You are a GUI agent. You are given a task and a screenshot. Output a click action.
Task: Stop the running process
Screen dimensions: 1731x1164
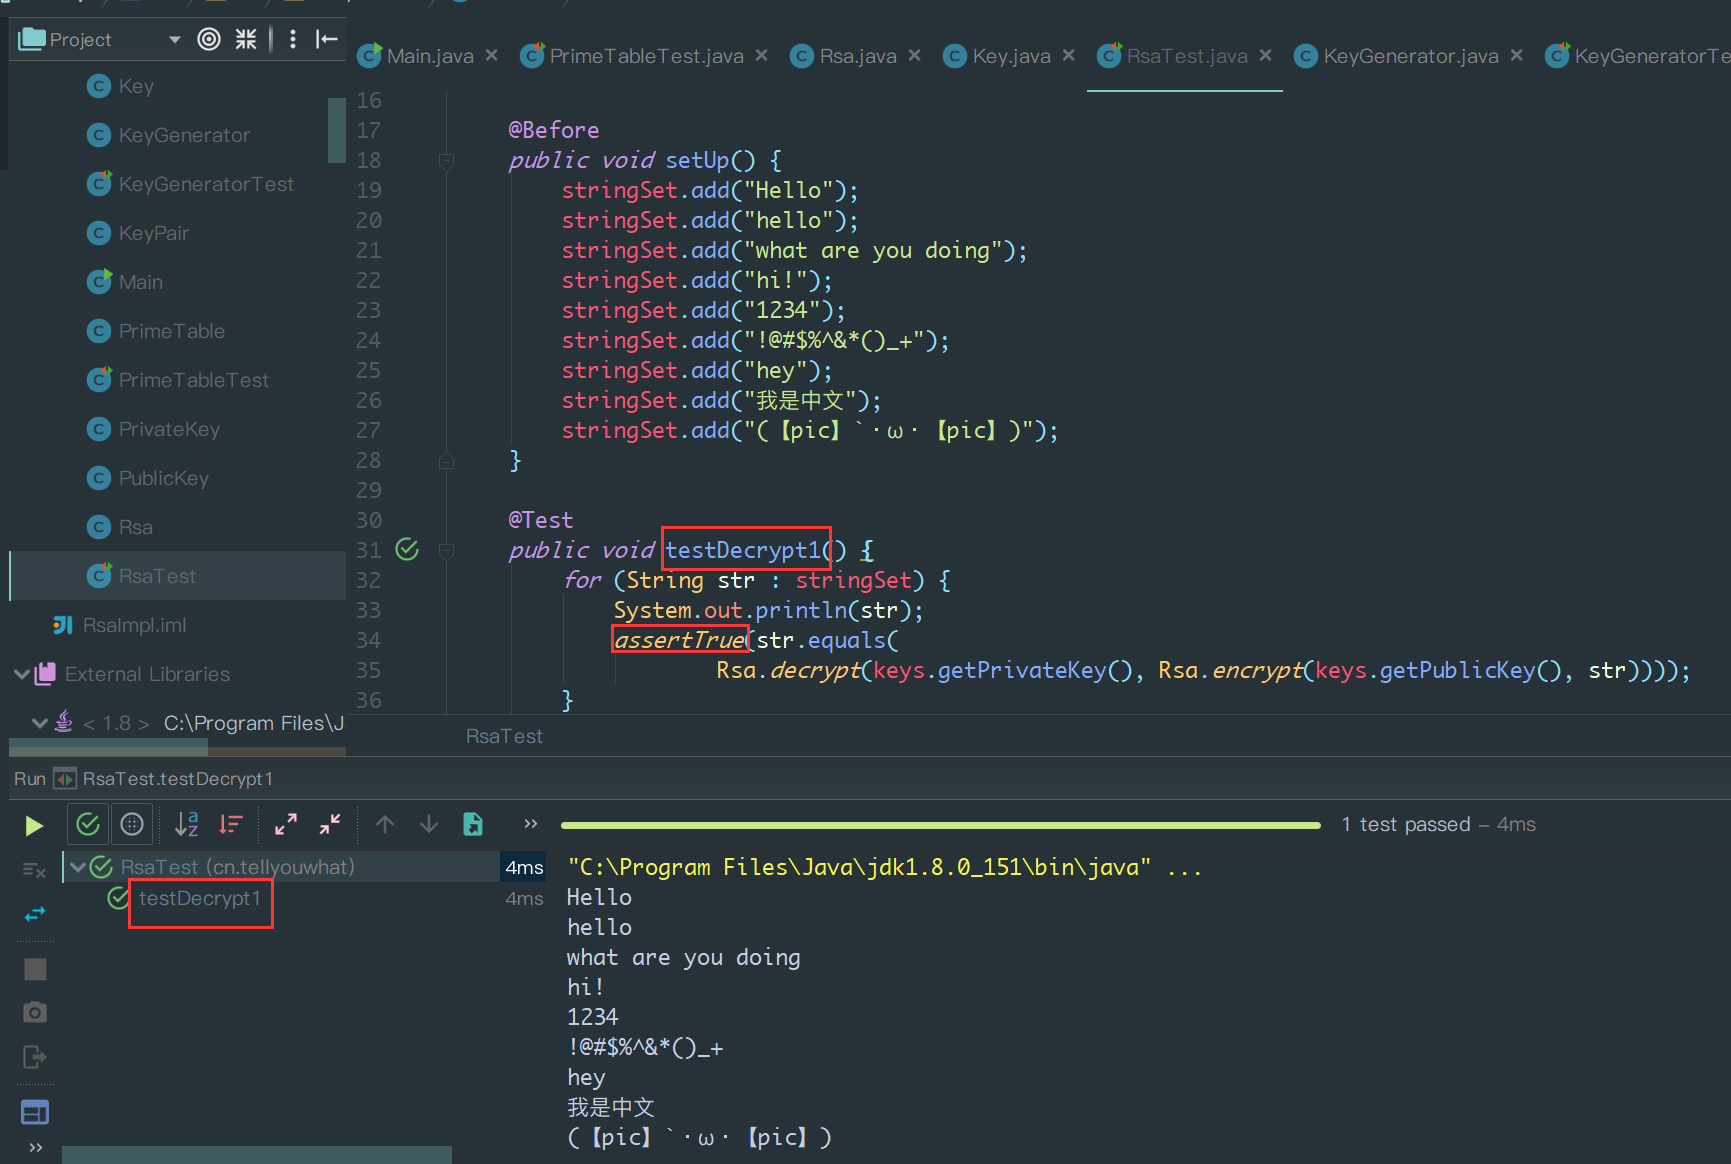pos(35,969)
